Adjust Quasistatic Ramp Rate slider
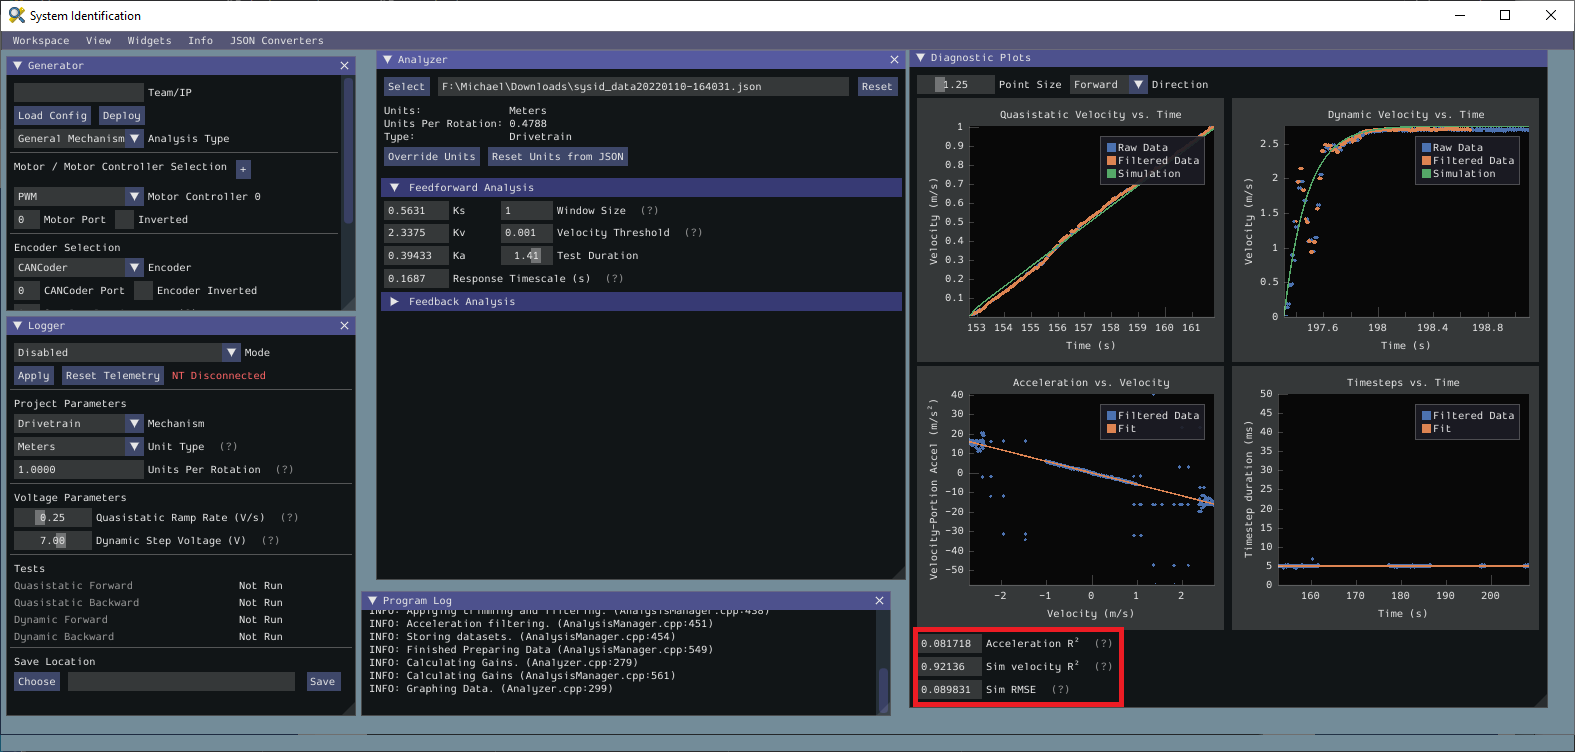1575x752 pixels. click(x=52, y=518)
